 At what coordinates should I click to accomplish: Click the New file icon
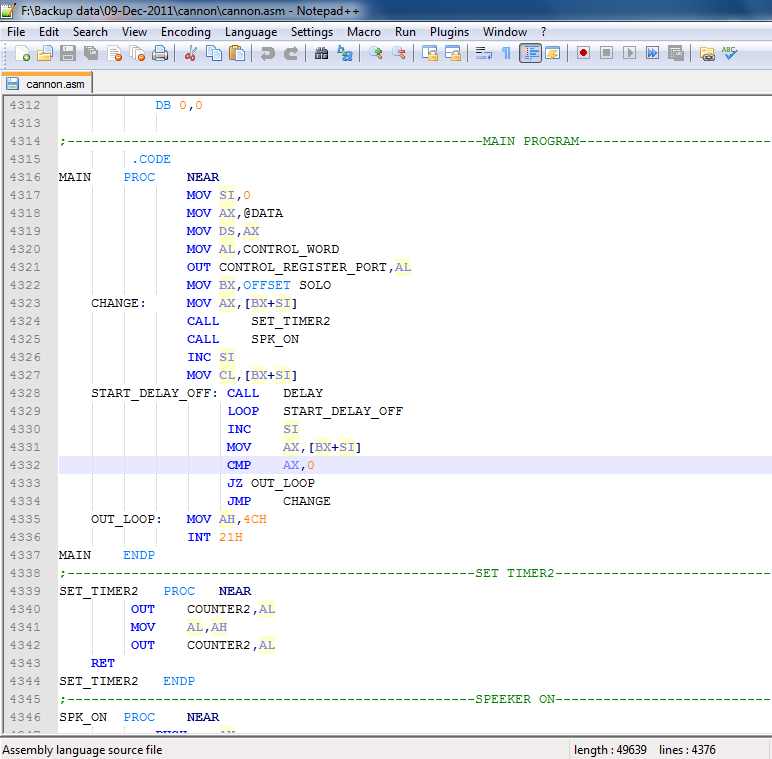point(19,53)
